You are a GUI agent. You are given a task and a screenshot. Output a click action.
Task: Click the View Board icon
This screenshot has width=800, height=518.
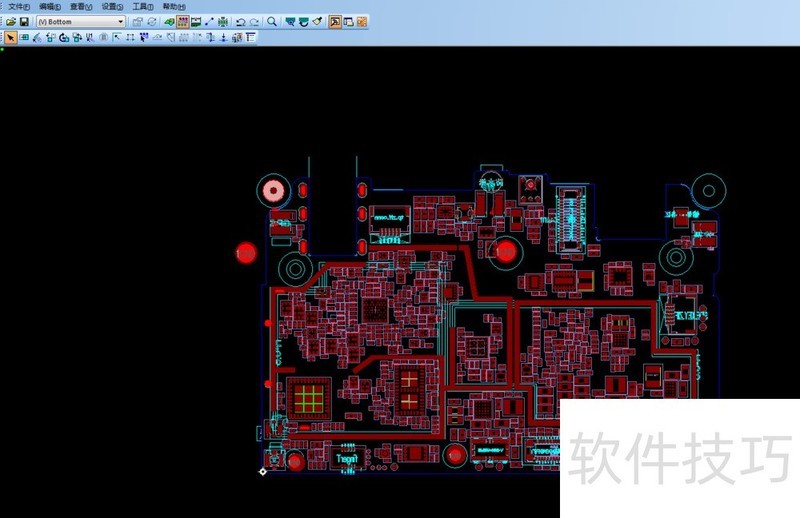(x=290, y=22)
